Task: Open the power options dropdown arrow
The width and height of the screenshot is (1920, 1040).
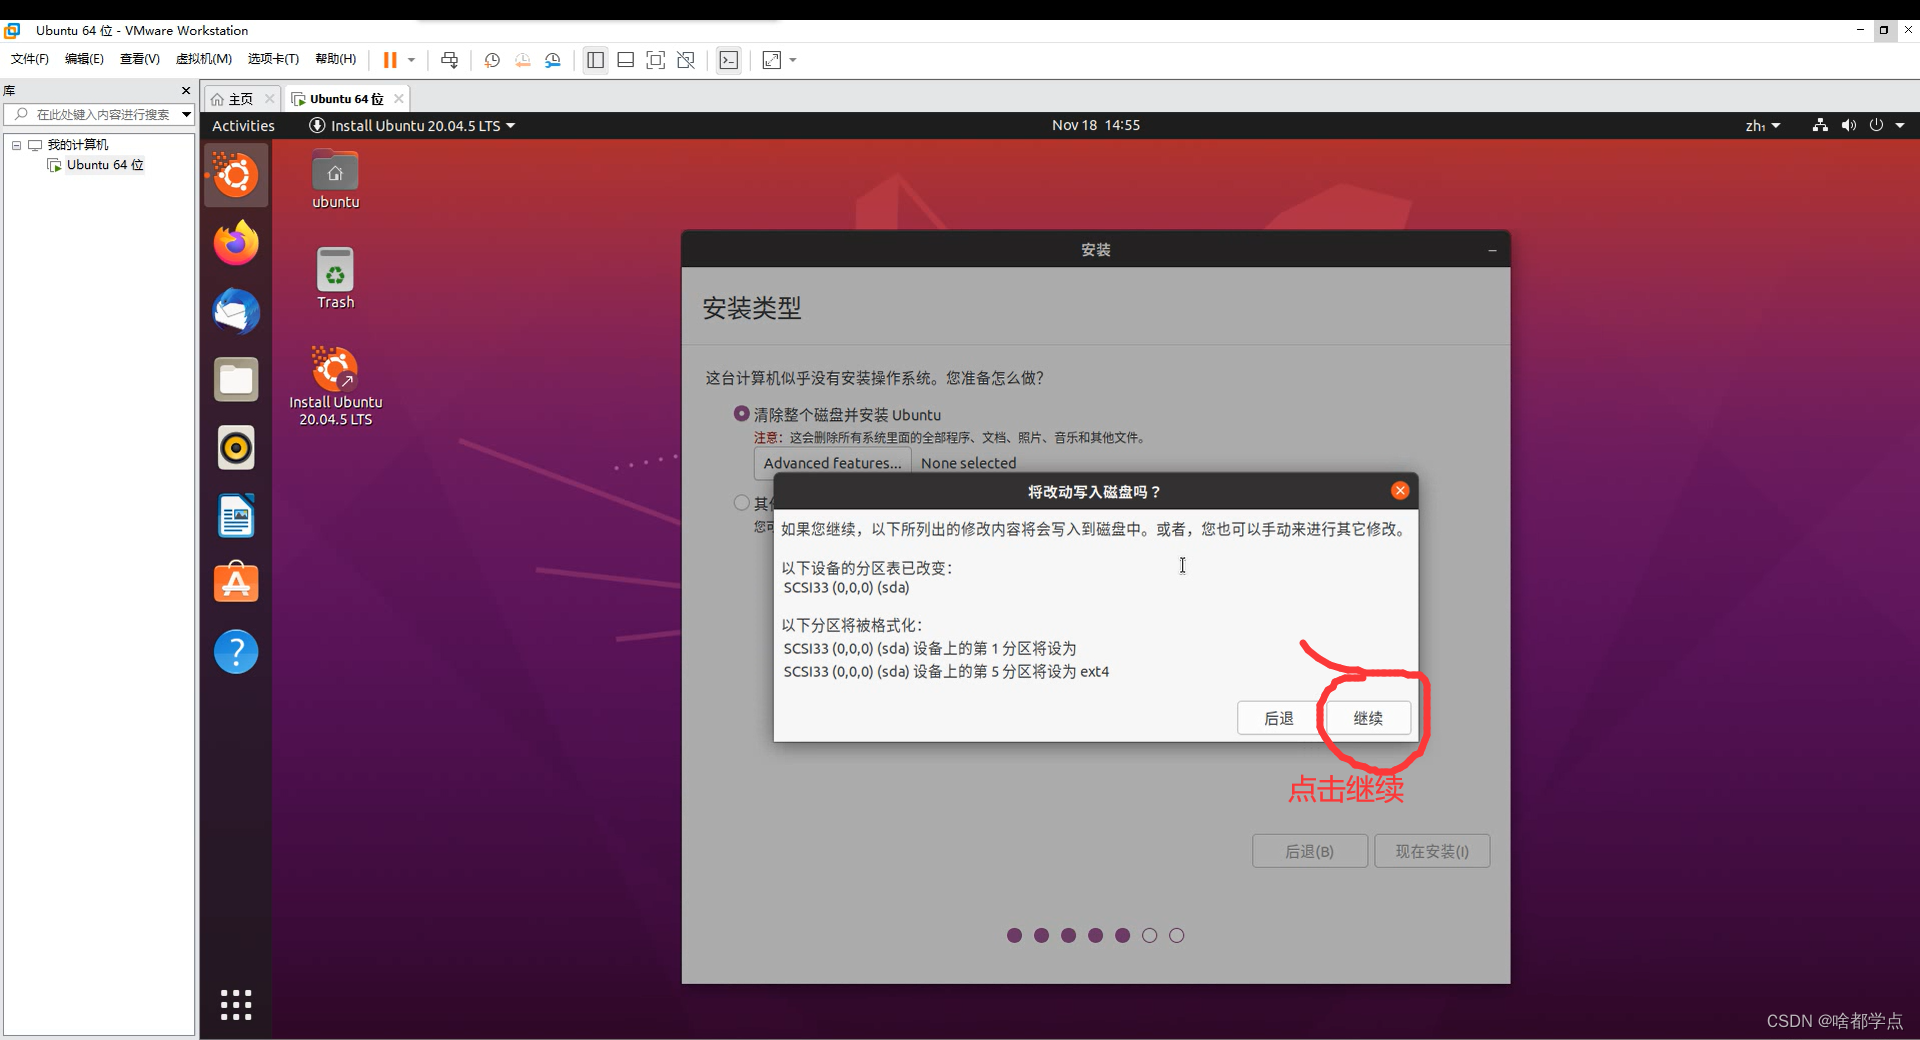Action: [411, 60]
